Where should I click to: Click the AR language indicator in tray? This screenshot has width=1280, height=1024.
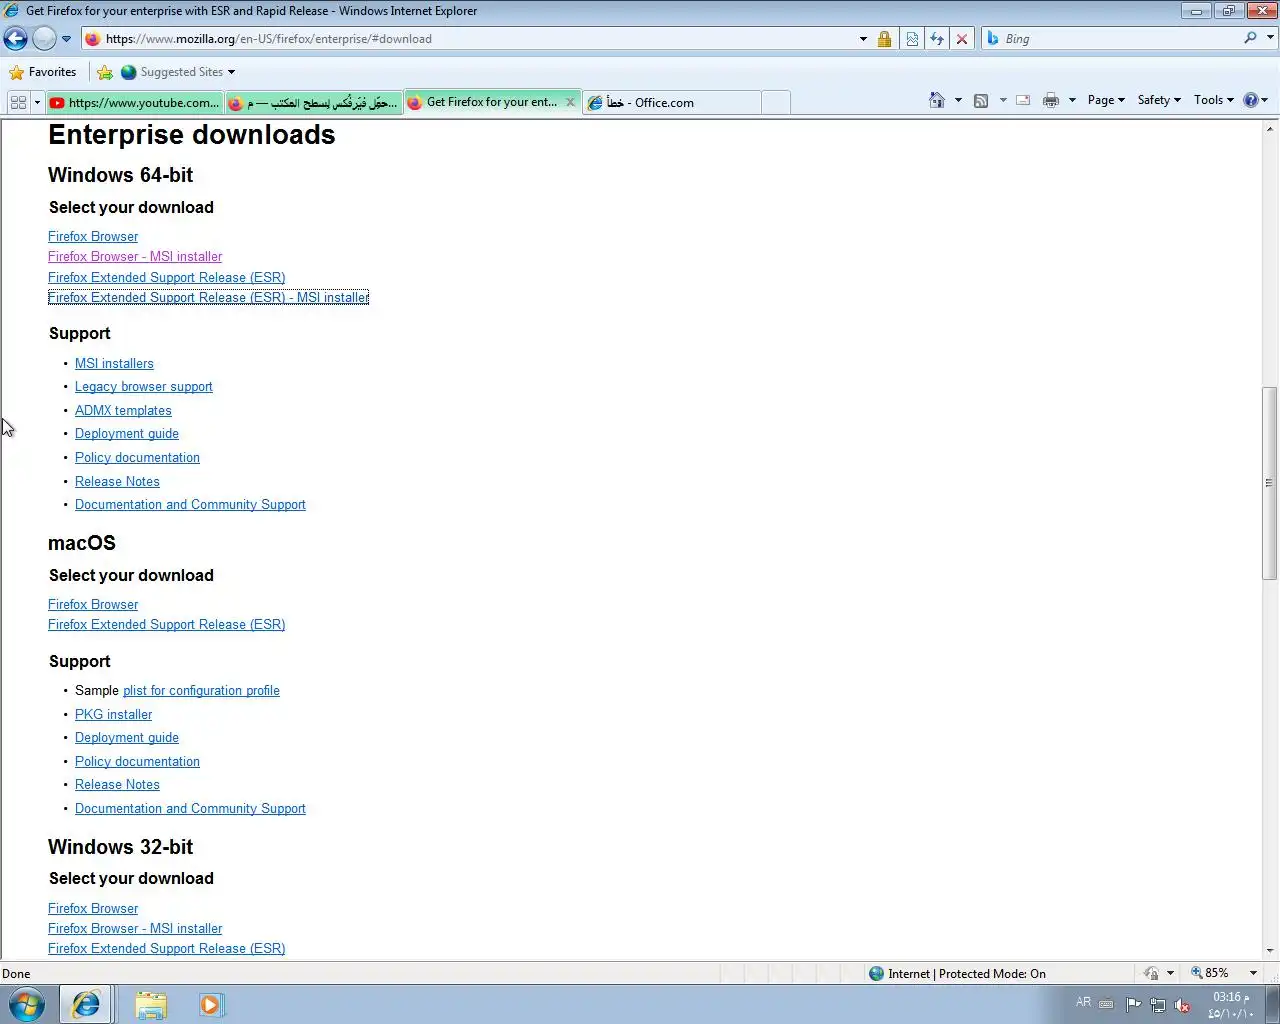1083,1003
